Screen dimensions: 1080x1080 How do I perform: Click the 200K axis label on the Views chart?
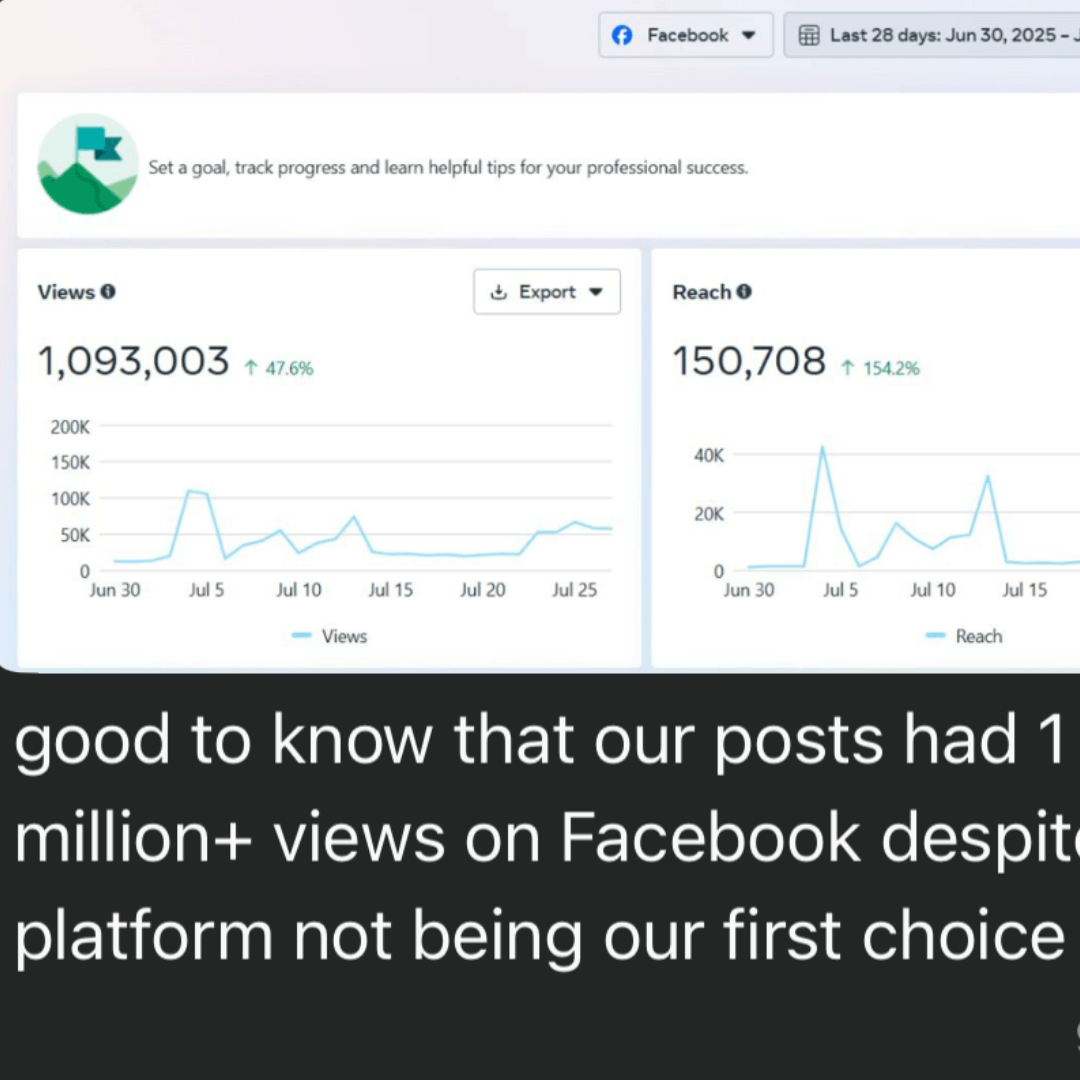click(x=69, y=427)
